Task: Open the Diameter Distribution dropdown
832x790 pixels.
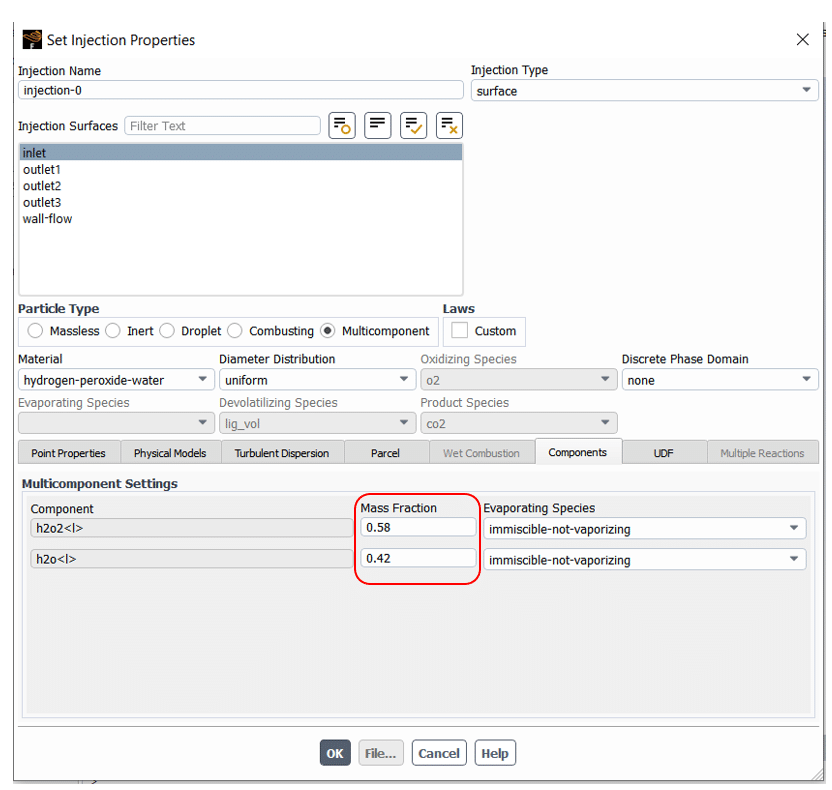Action: pyautogui.click(x=316, y=380)
